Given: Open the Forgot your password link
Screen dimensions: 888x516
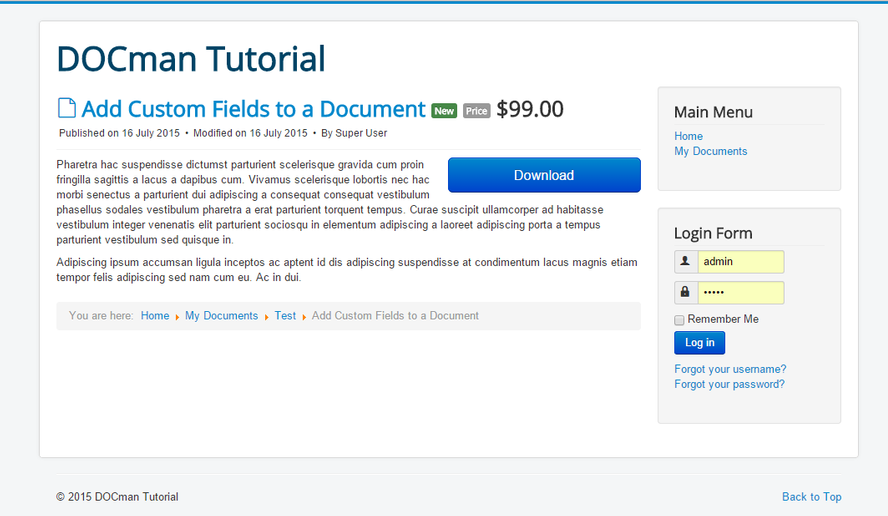Looking at the screenshot, I should tap(729, 384).
